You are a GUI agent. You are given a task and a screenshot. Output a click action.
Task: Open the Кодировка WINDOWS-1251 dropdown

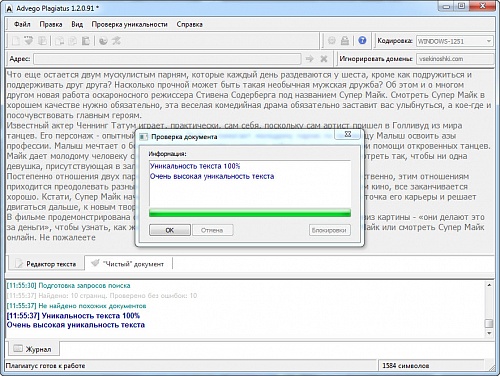(455, 41)
